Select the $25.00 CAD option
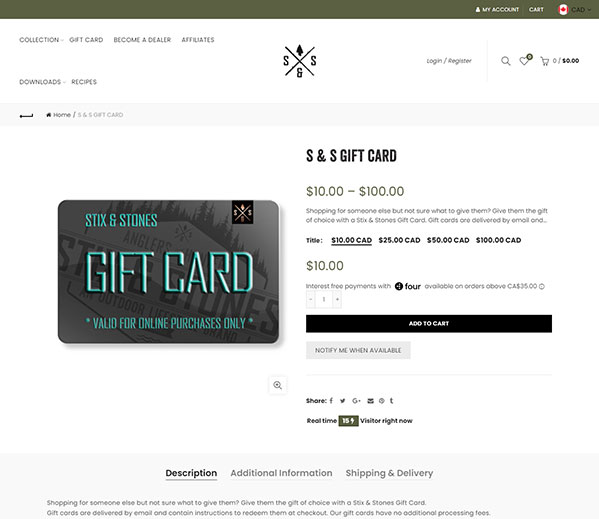Image resolution: width=599 pixels, height=519 pixels. click(399, 240)
